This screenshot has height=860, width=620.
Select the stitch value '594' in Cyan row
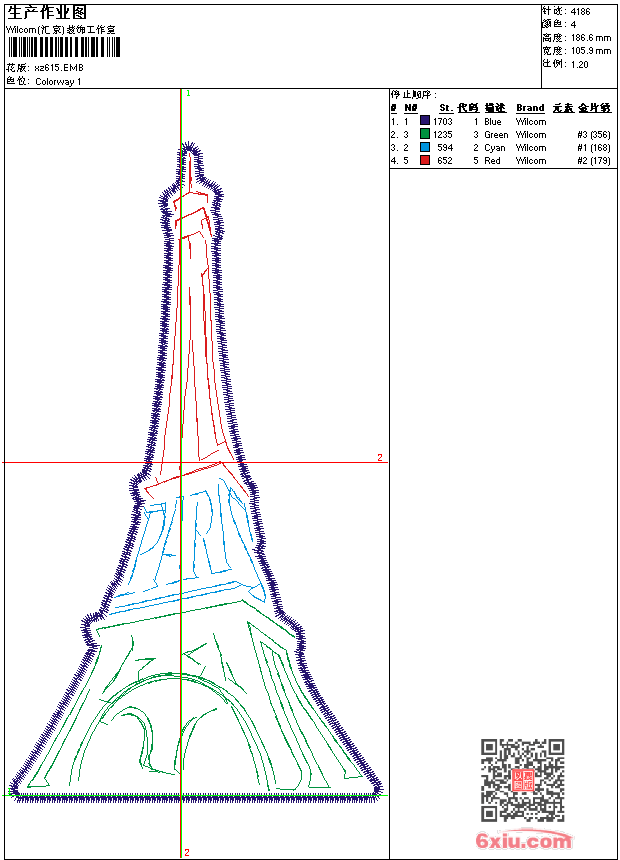click(445, 148)
